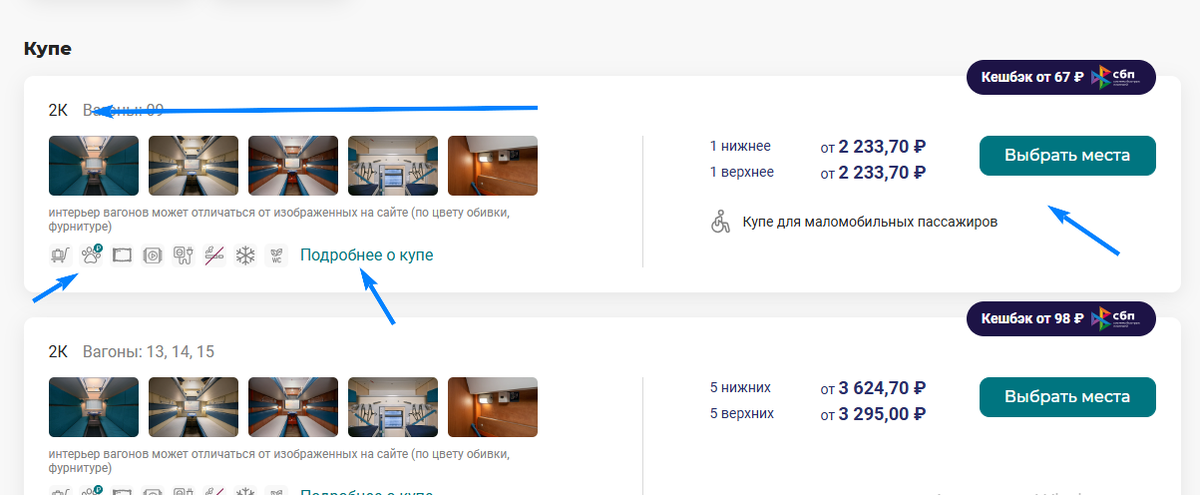Click price от 3 624,70 ₽
The width and height of the screenshot is (1200, 495).
pos(873,388)
